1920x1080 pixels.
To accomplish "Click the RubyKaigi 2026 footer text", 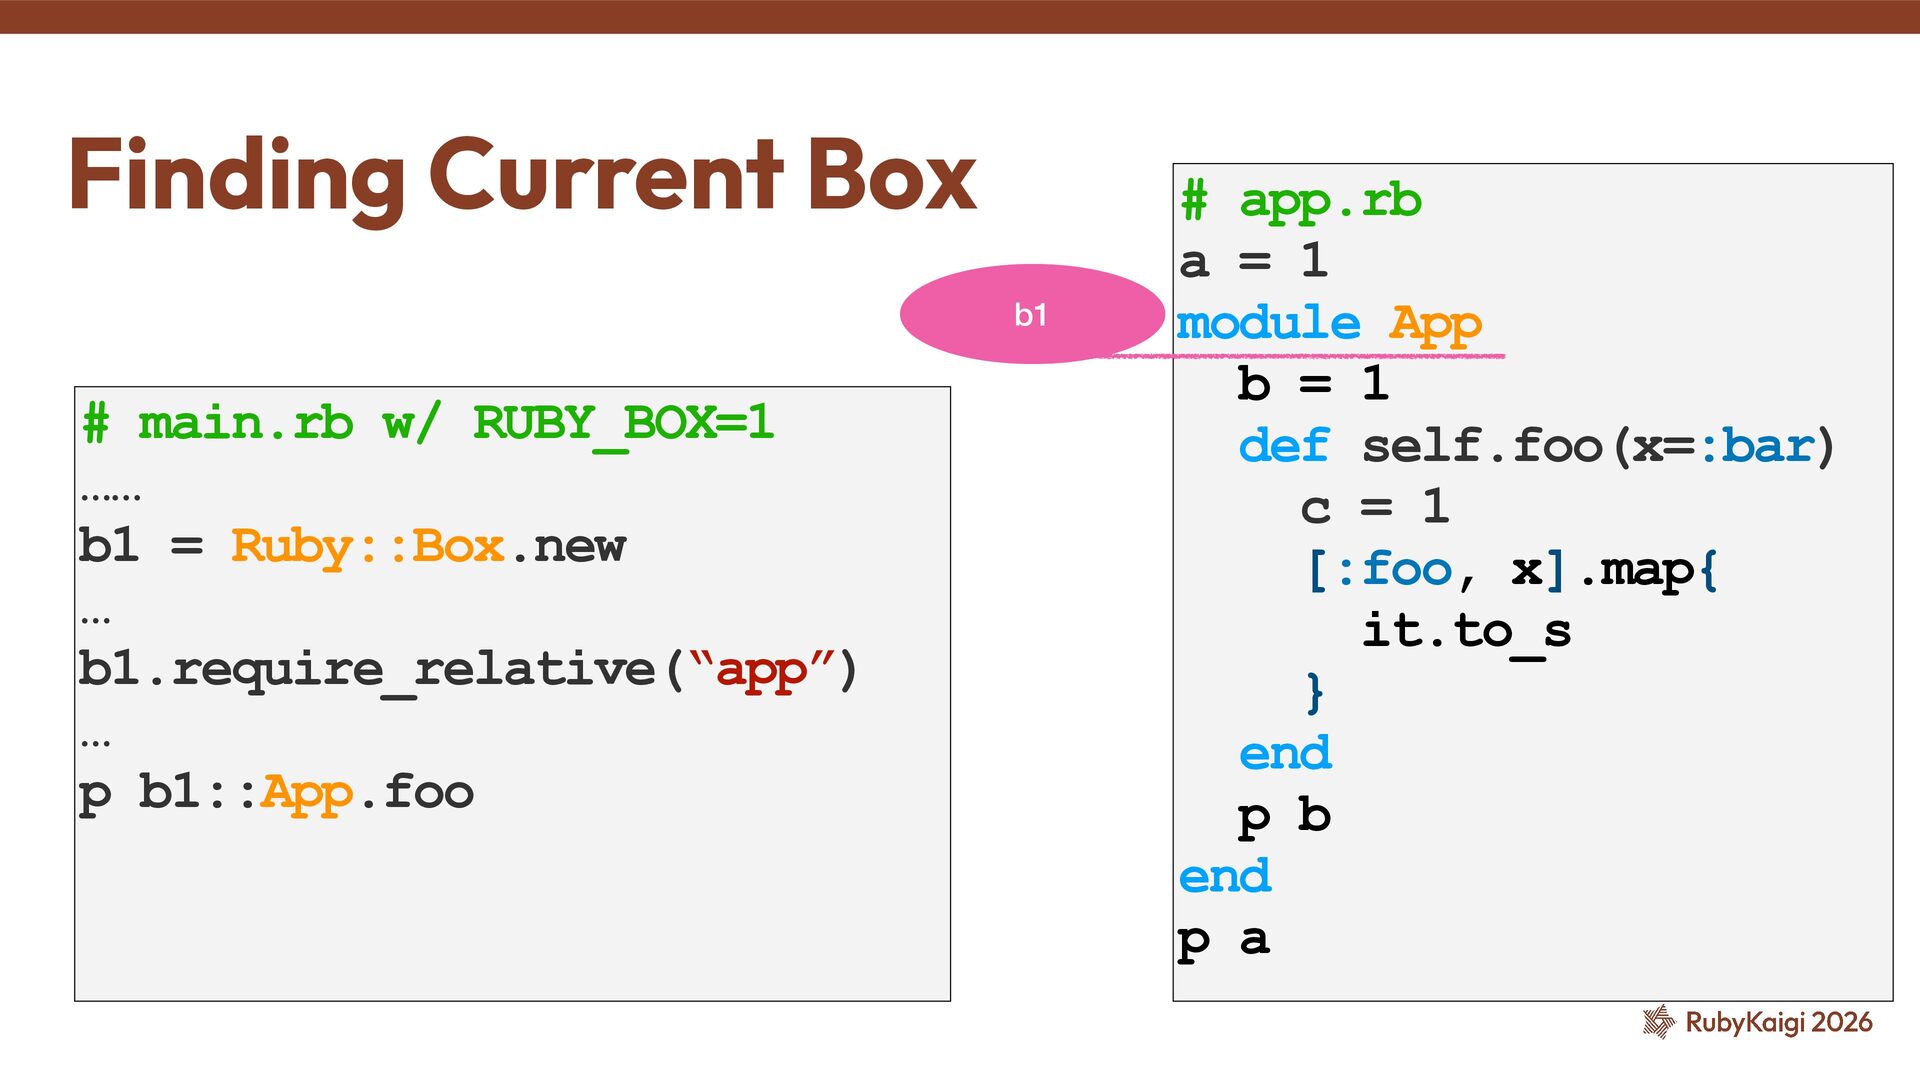I will coord(1778,1022).
